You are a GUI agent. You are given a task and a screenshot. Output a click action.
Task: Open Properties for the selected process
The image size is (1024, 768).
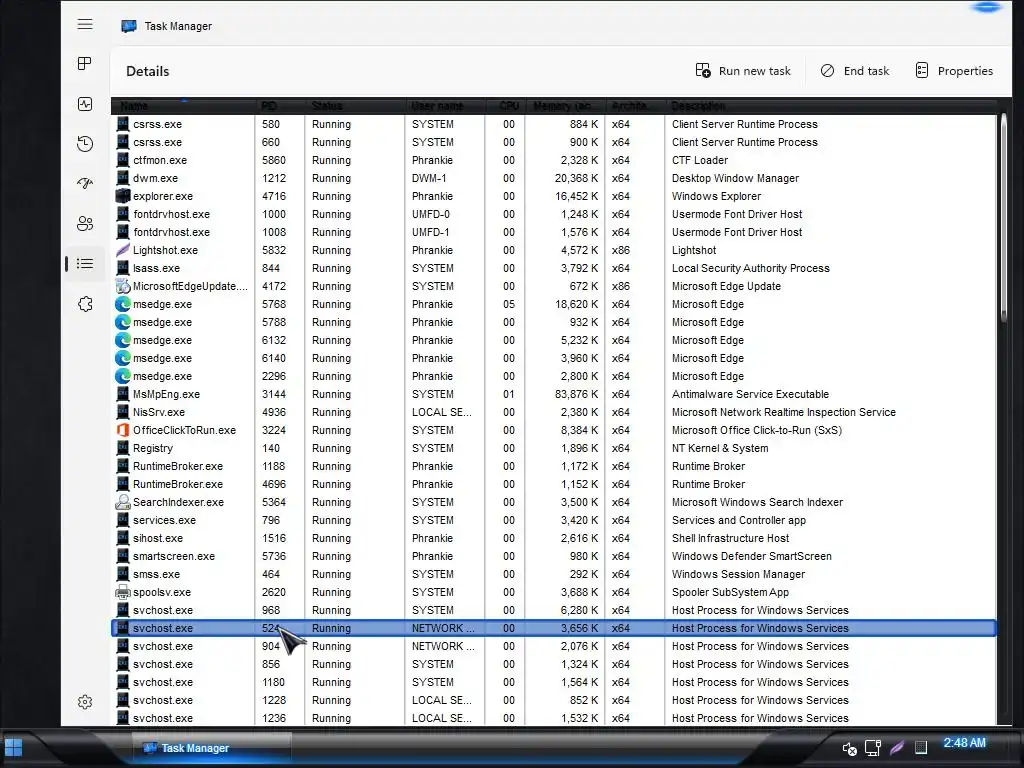954,71
